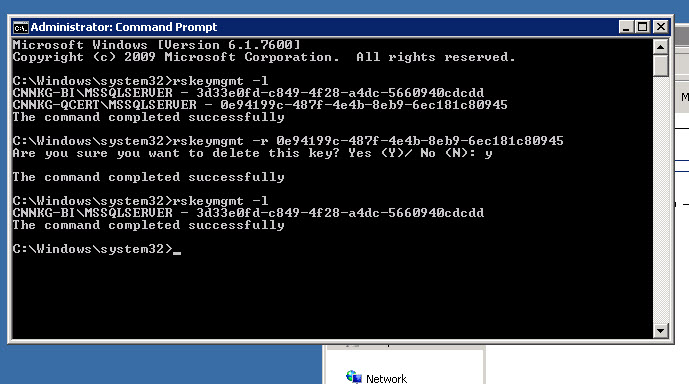Viewport: 689px width, 384px height.
Task: Click the CNNKG-QCERT\MSSQLSERVER key entry line
Action: (260, 105)
